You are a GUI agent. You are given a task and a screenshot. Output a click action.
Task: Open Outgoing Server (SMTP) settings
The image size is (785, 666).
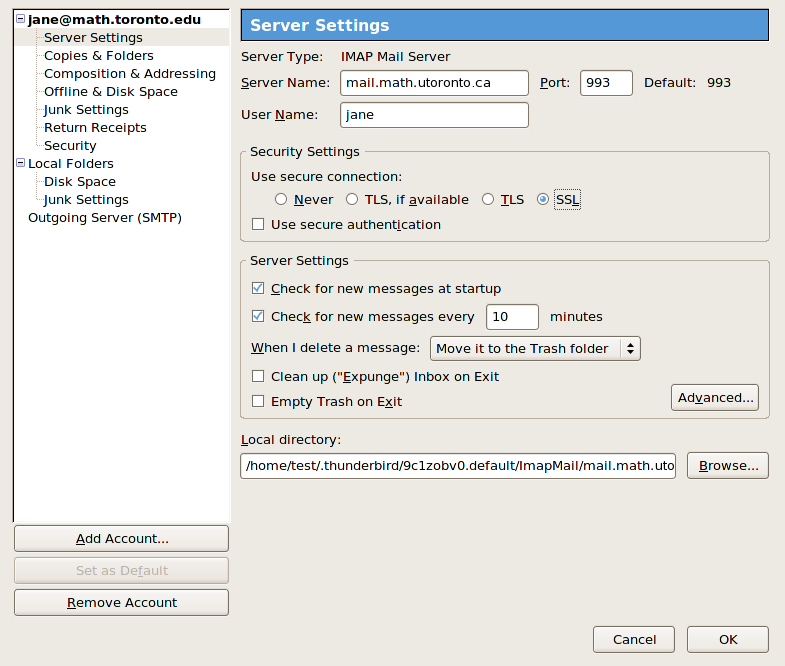point(105,218)
